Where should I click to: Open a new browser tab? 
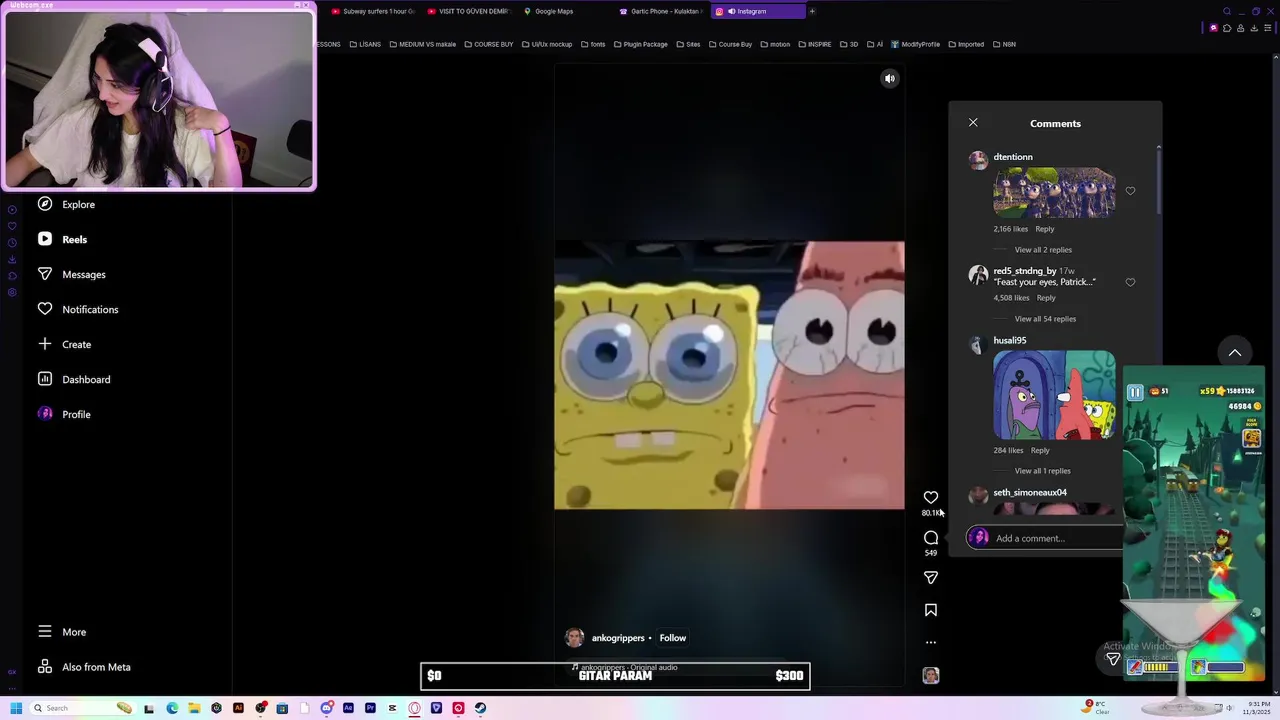point(812,11)
